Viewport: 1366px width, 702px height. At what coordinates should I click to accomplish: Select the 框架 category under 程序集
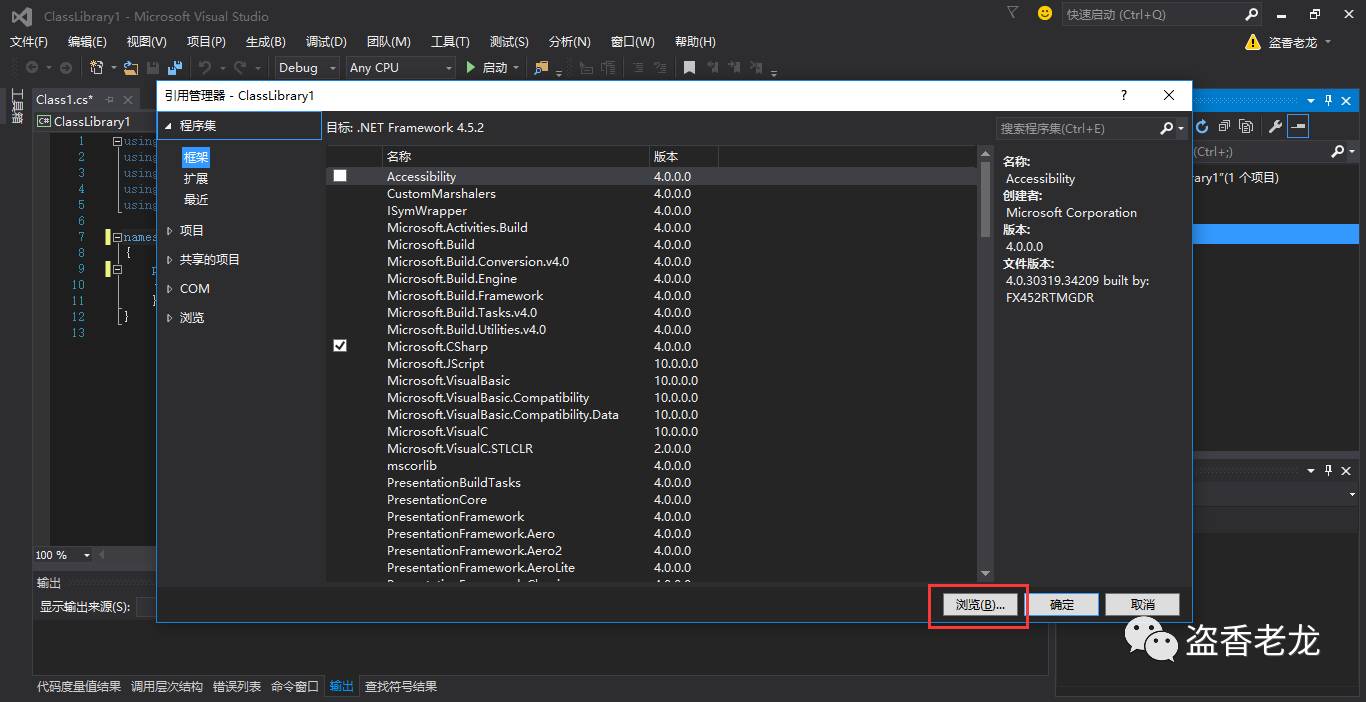[x=196, y=157]
